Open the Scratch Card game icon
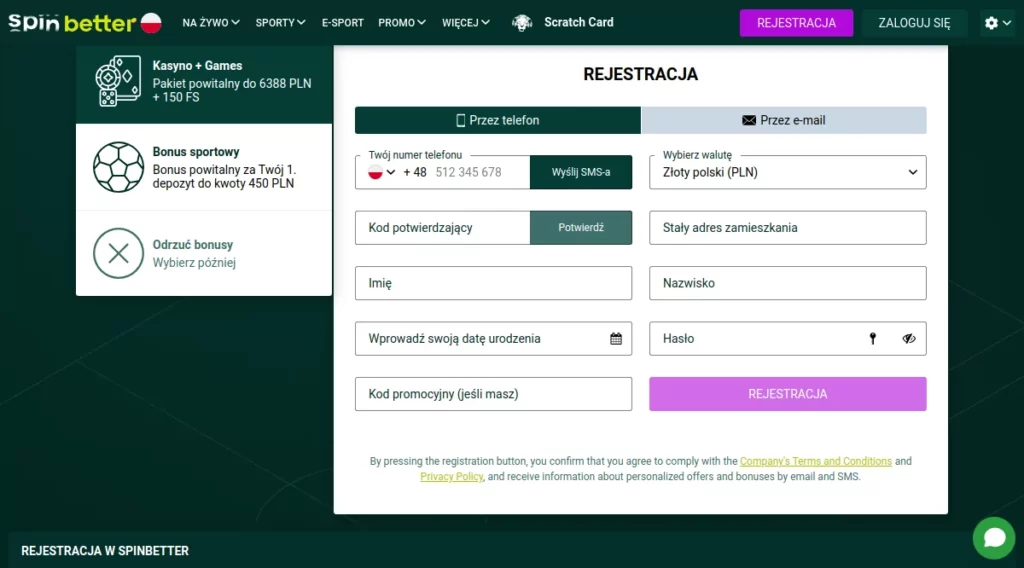This screenshot has width=1024, height=568. tap(522, 22)
